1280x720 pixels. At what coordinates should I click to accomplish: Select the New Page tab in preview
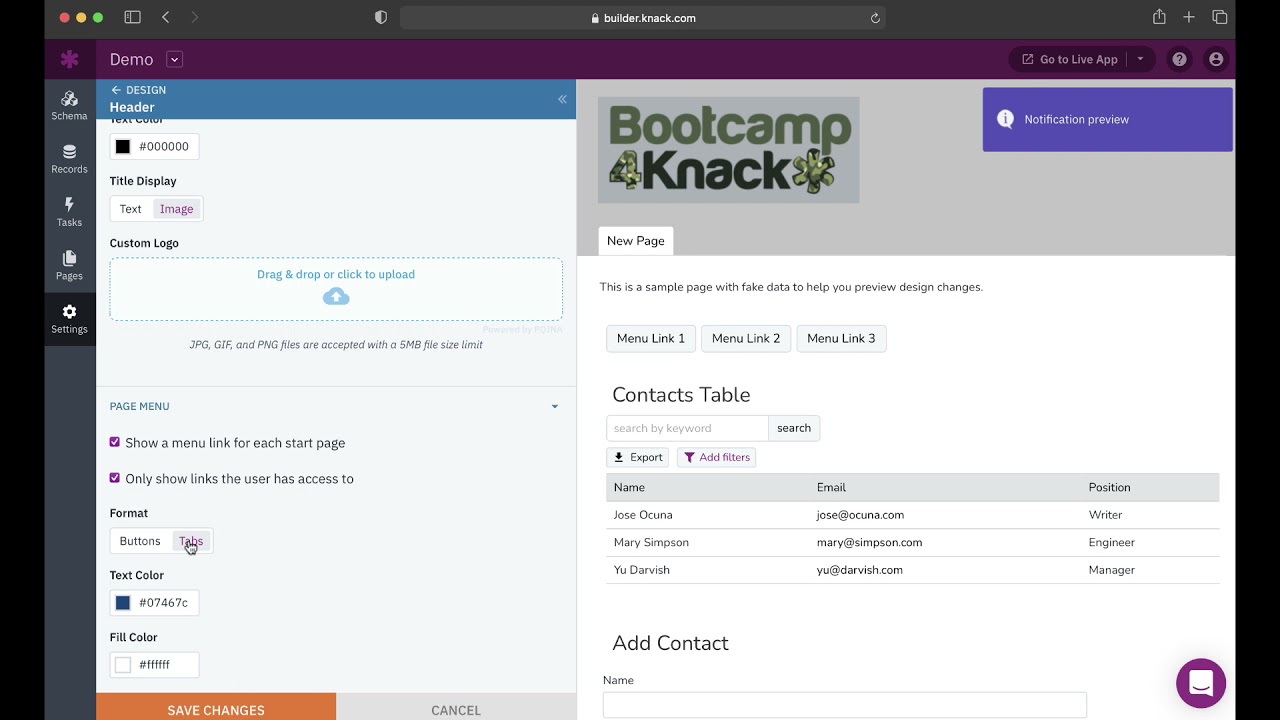(636, 241)
